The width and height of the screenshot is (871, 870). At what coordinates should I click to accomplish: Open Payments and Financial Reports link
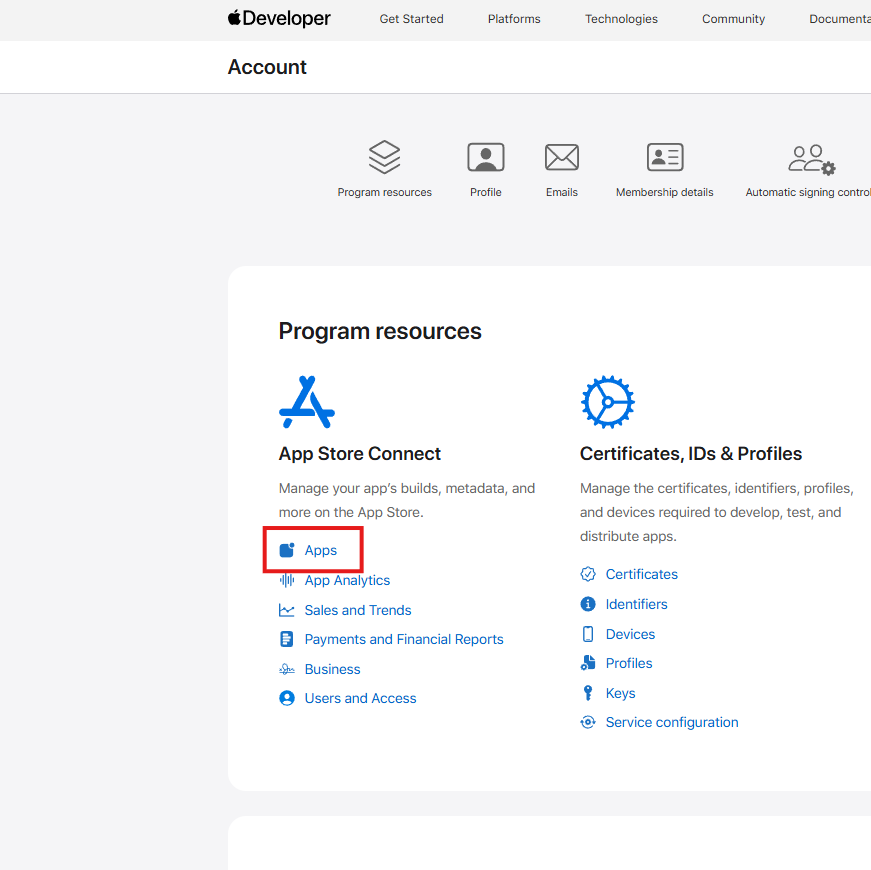click(x=404, y=639)
